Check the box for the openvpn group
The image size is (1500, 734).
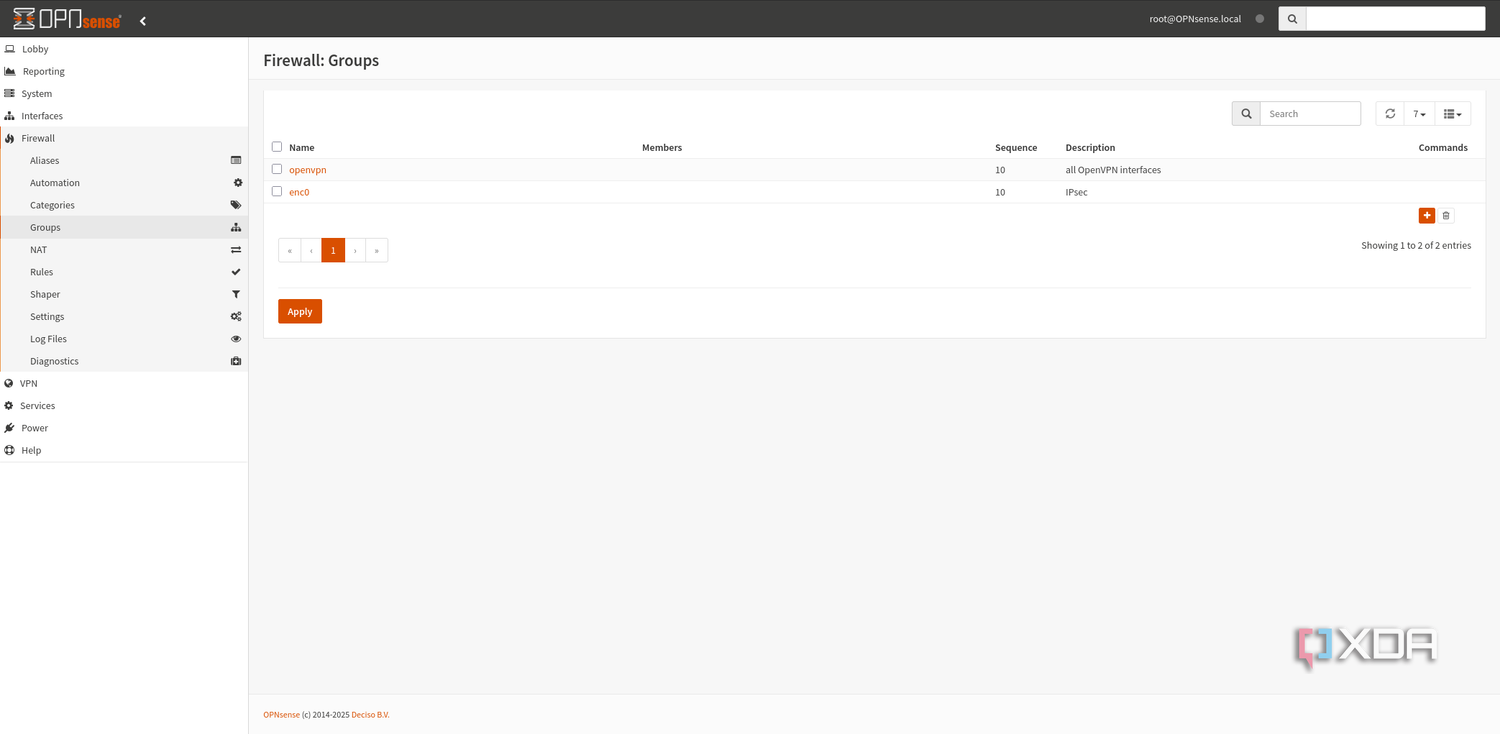tap(277, 169)
